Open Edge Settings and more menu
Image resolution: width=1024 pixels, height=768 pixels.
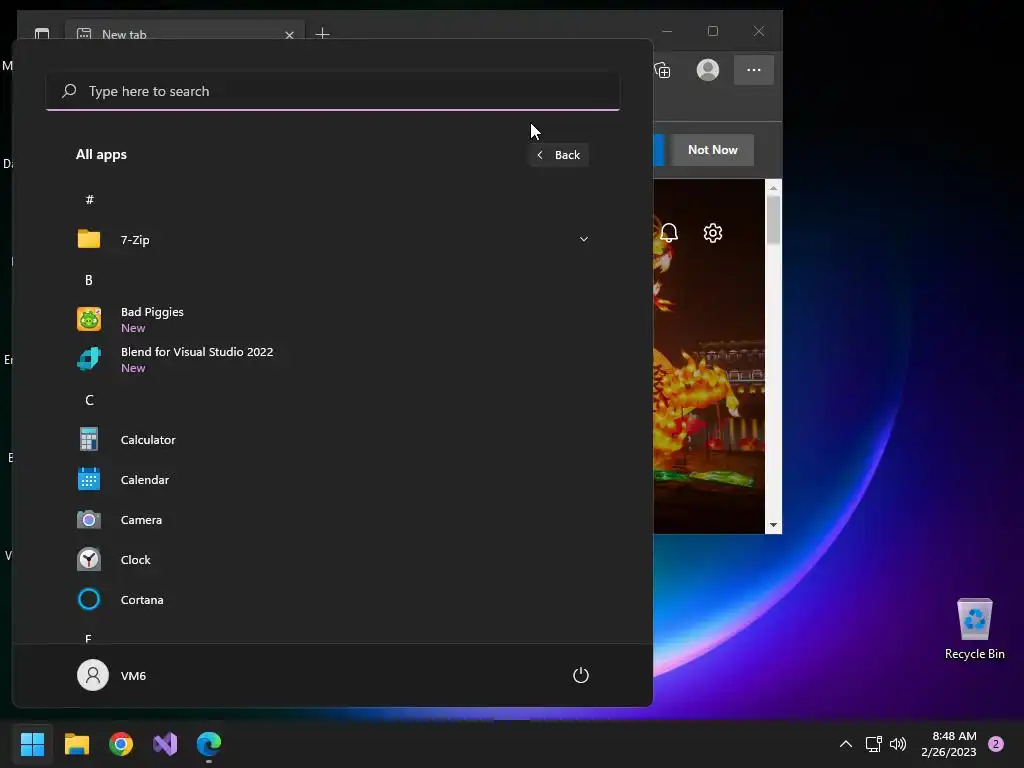(x=754, y=70)
